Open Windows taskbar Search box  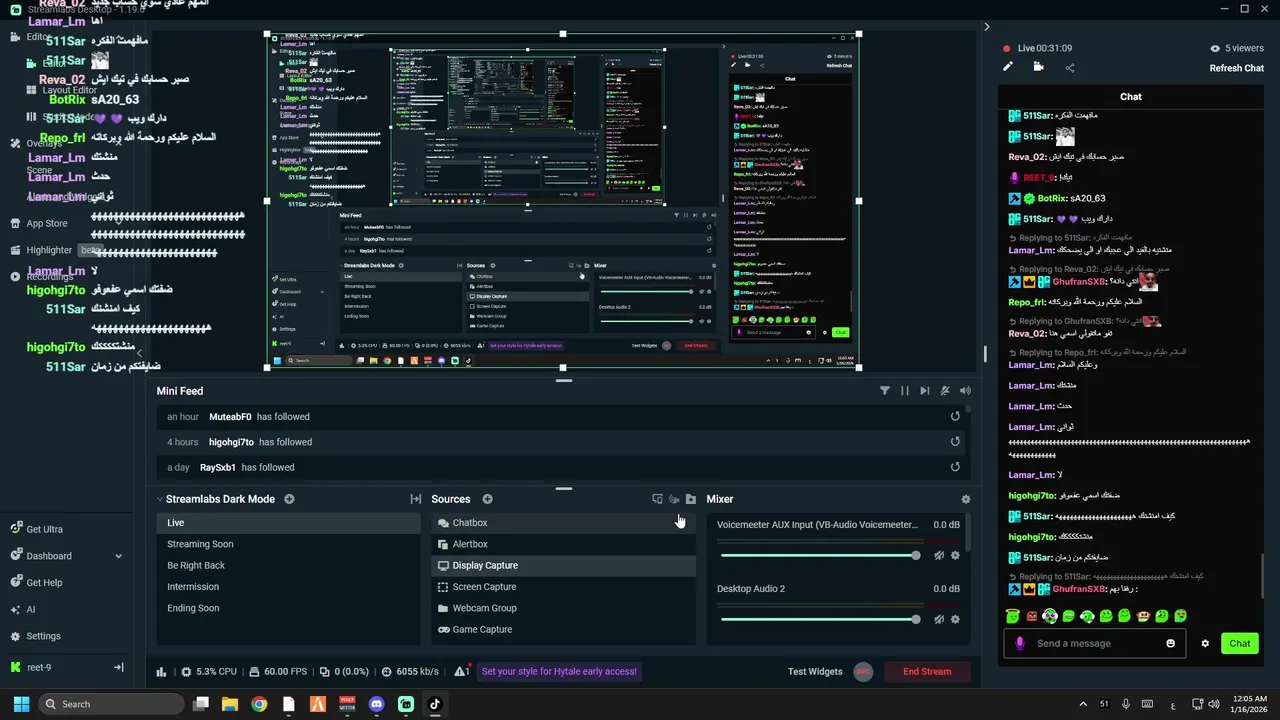coord(110,704)
